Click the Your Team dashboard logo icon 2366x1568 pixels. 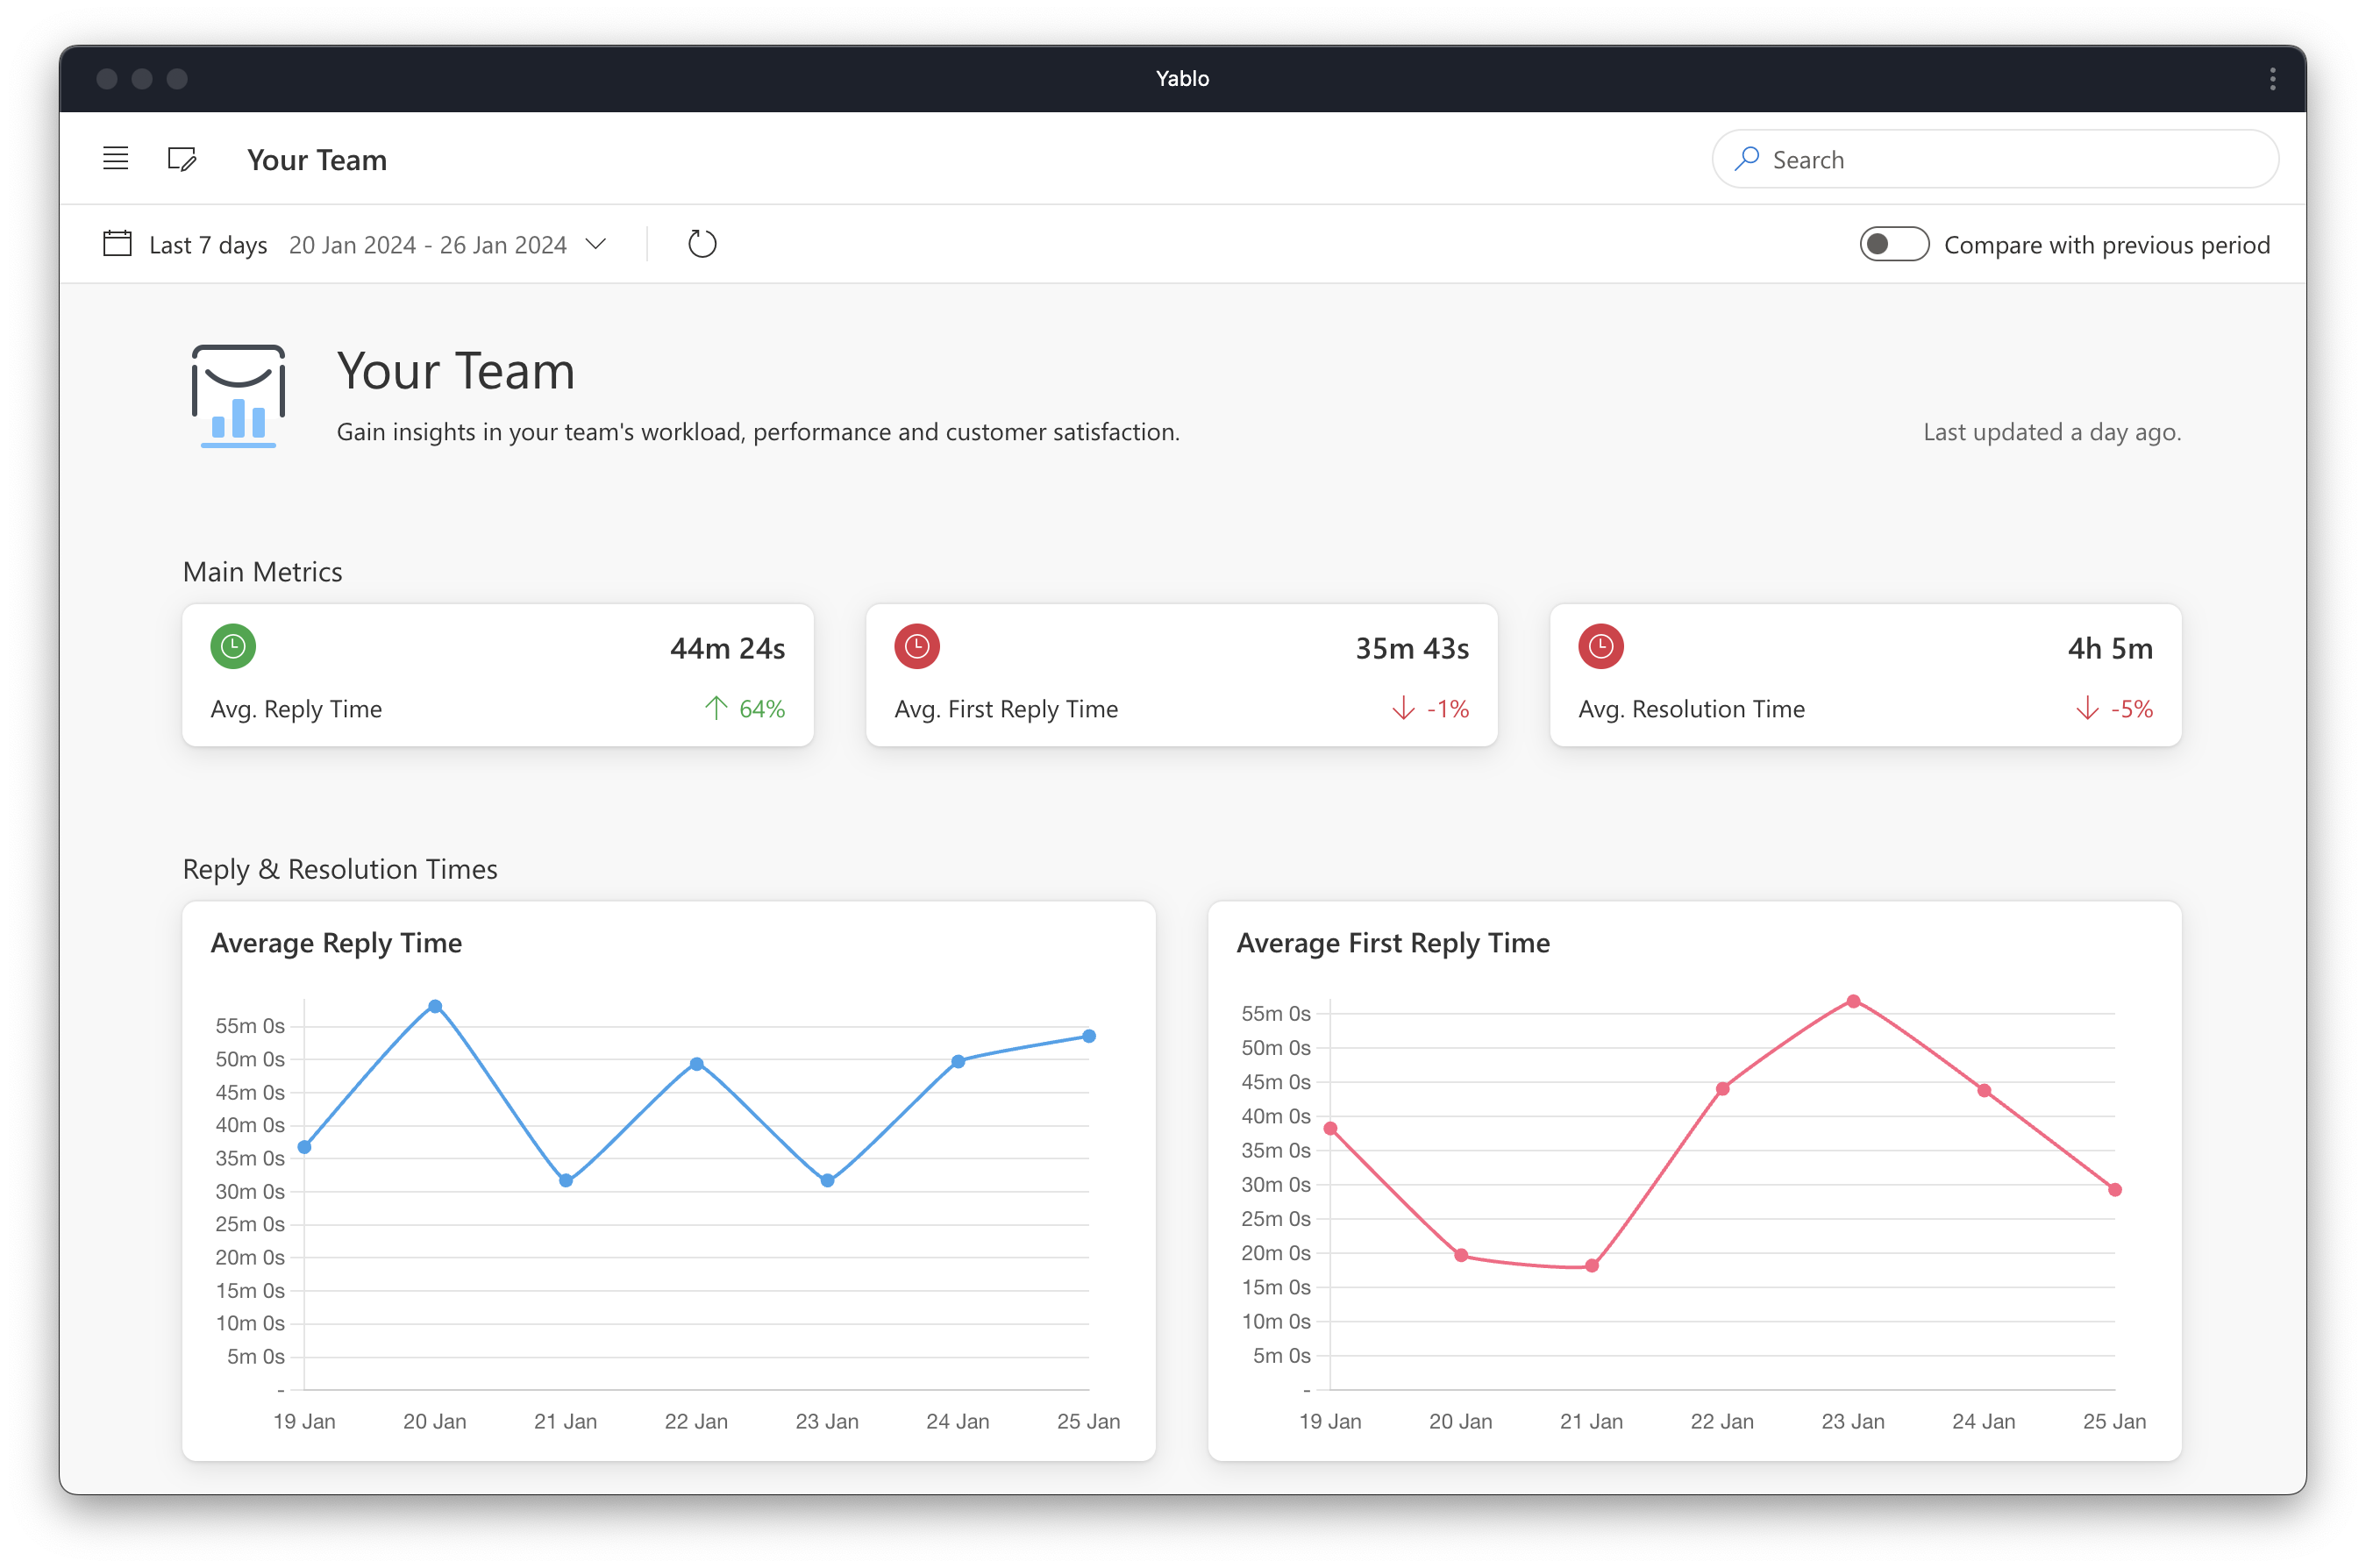click(x=238, y=396)
